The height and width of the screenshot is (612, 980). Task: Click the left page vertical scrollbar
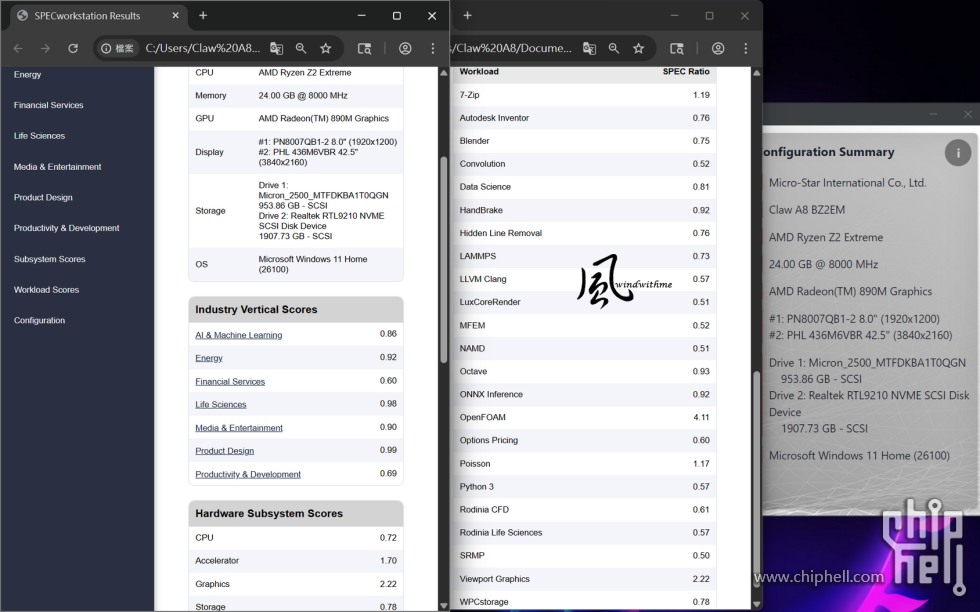pyautogui.click(x=444, y=260)
